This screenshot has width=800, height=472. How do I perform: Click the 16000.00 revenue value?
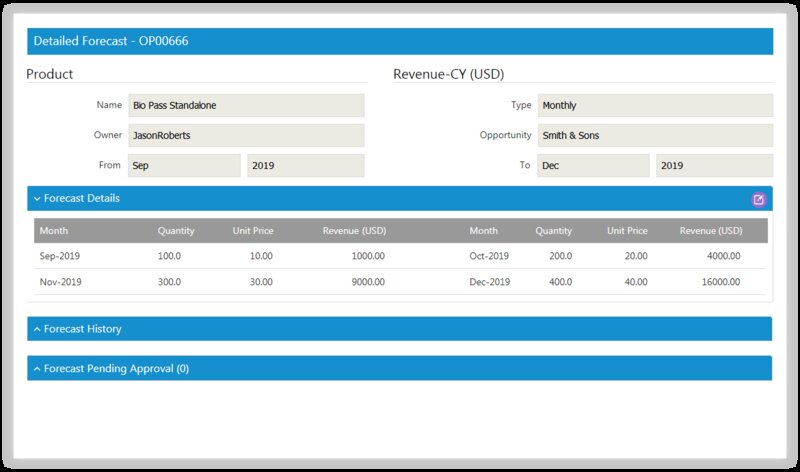717,282
